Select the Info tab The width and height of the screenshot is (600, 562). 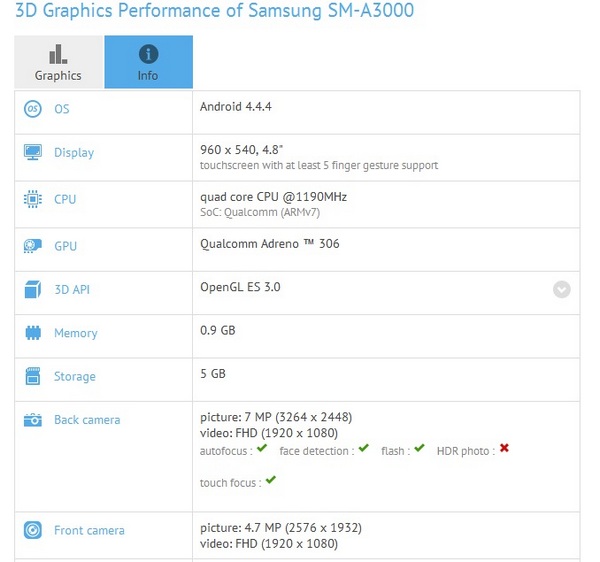148,62
